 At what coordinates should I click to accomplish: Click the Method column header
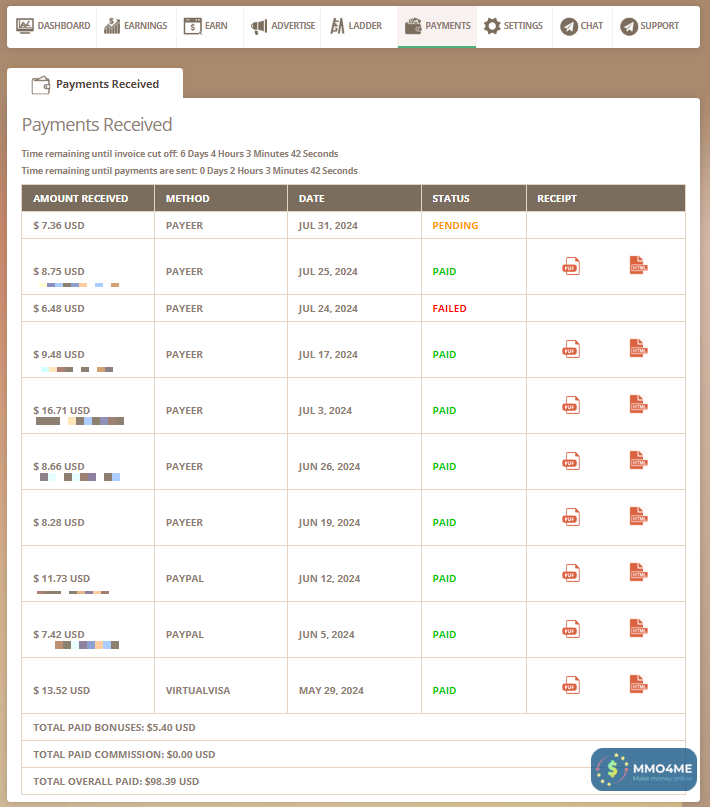click(221, 198)
